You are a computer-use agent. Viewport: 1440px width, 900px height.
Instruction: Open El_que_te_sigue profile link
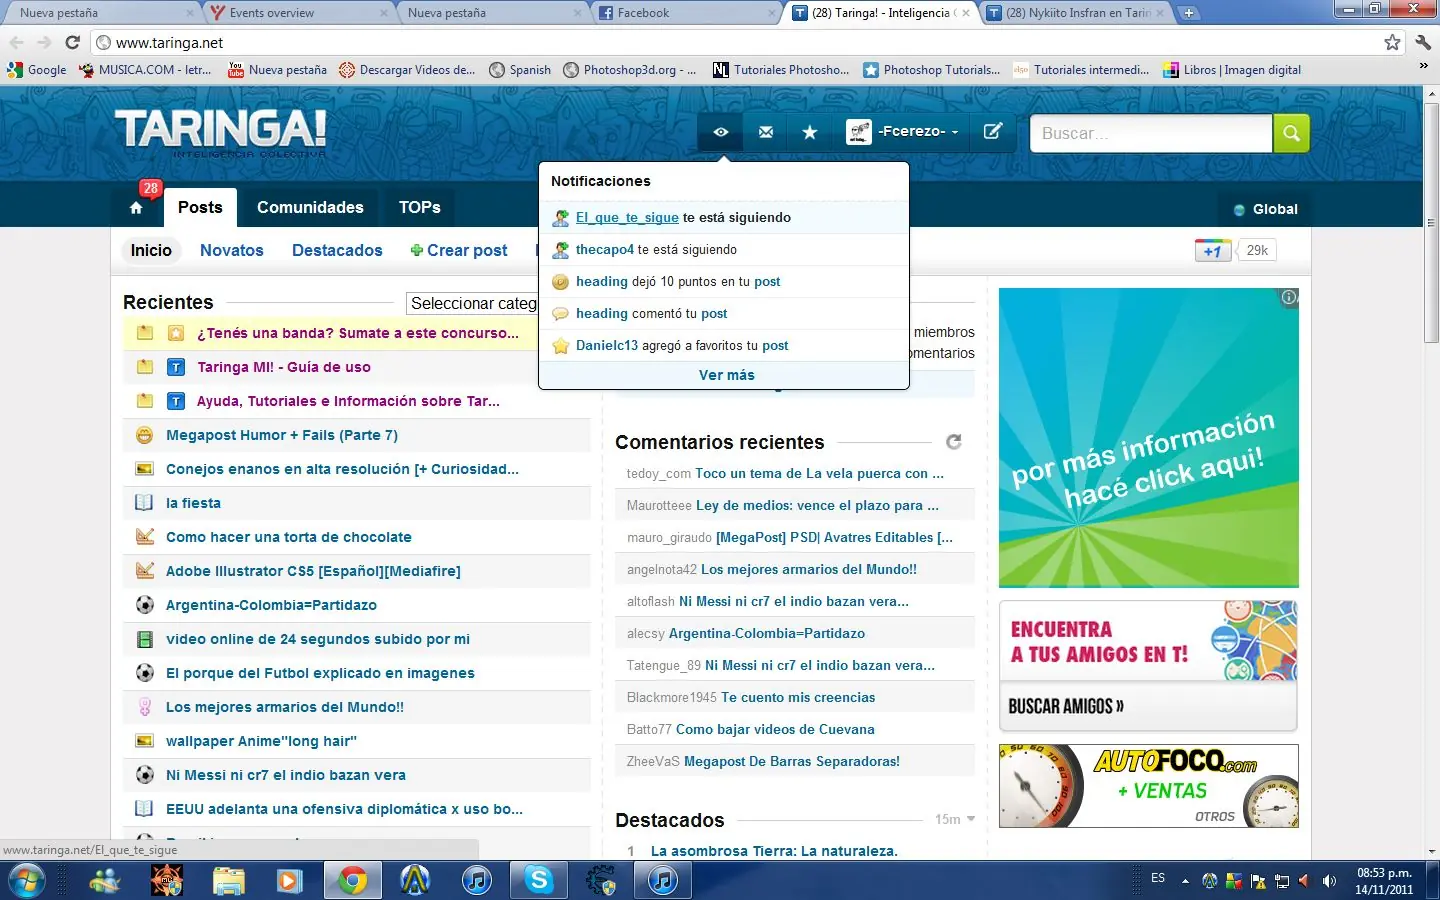pos(627,218)
